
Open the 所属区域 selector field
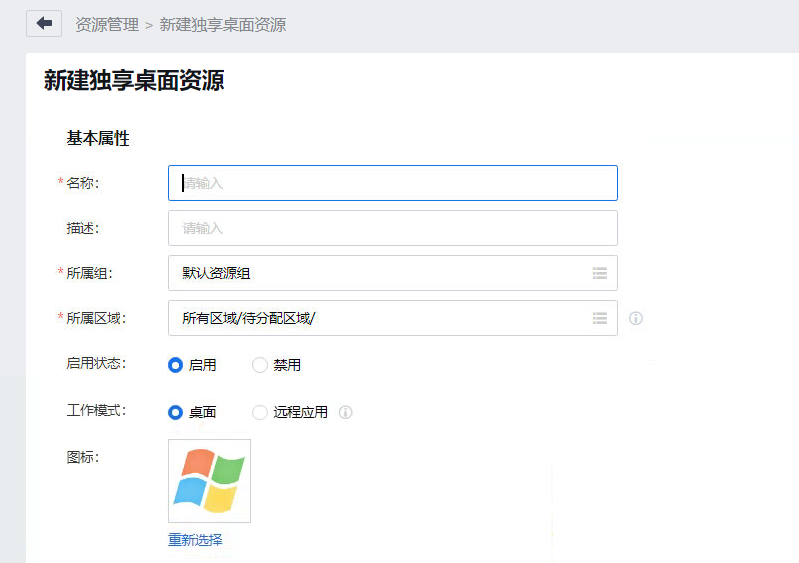click(x=380, y=318)
